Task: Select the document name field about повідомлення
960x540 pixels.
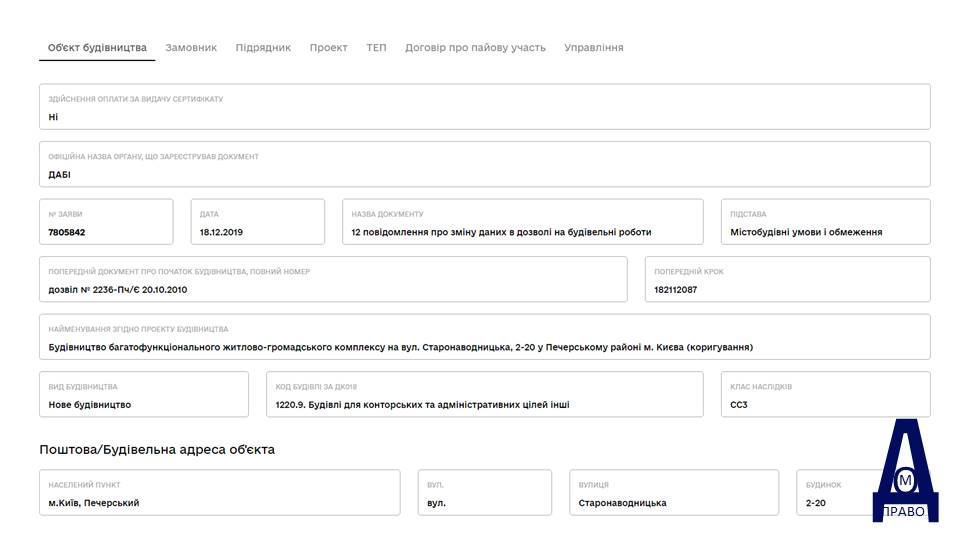Action: coord(523,222)
